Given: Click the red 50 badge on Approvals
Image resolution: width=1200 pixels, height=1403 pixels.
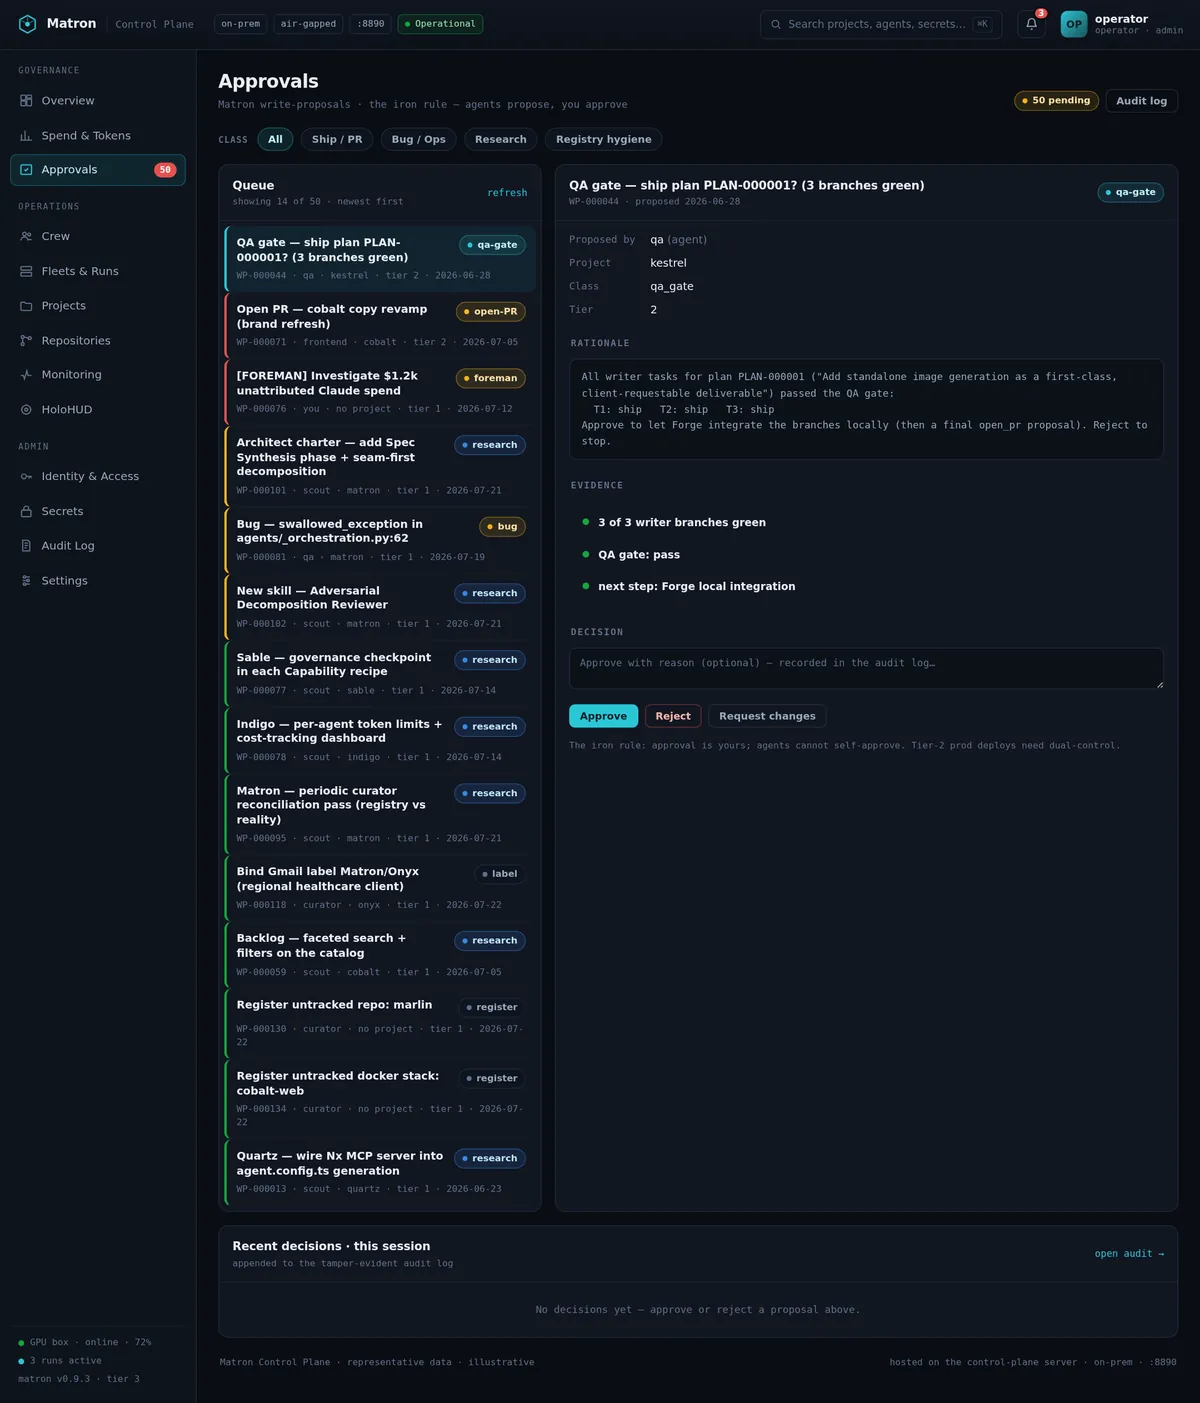Looking at the screenshot, I should tap(165, 170).
